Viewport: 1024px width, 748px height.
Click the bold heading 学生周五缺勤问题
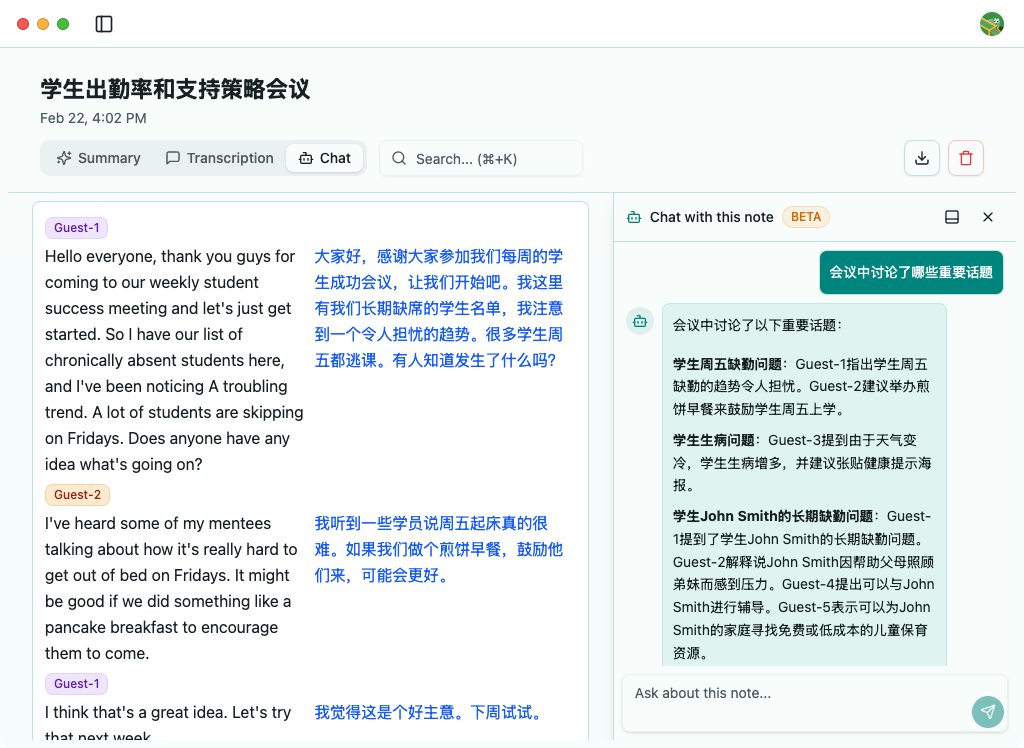(727, 364)
